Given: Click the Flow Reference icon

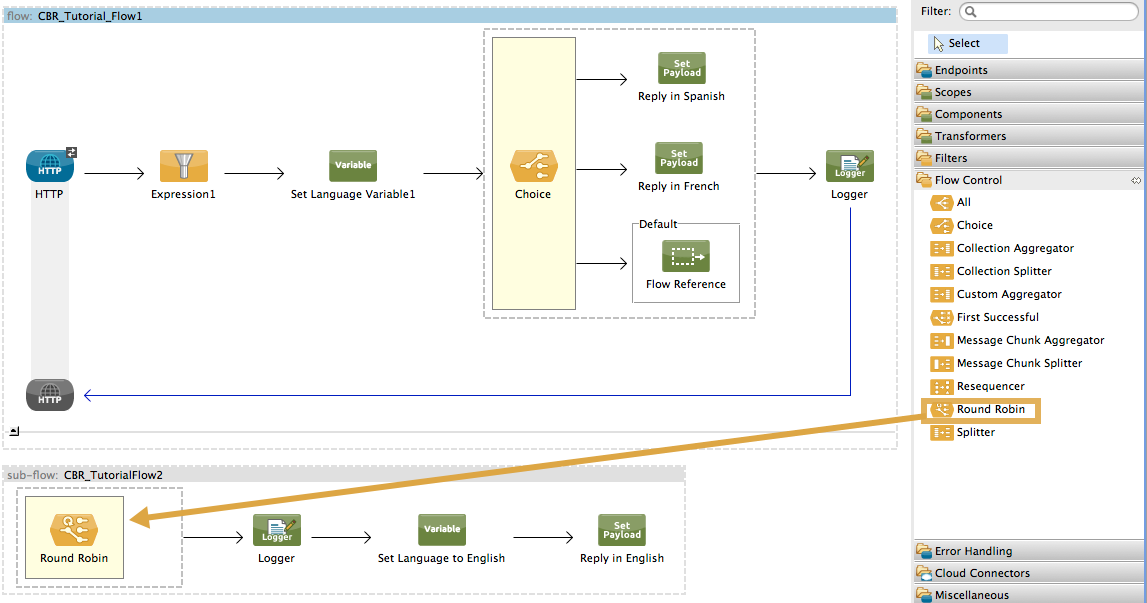Looking at the screenshot, I should [x=685, y=256].
